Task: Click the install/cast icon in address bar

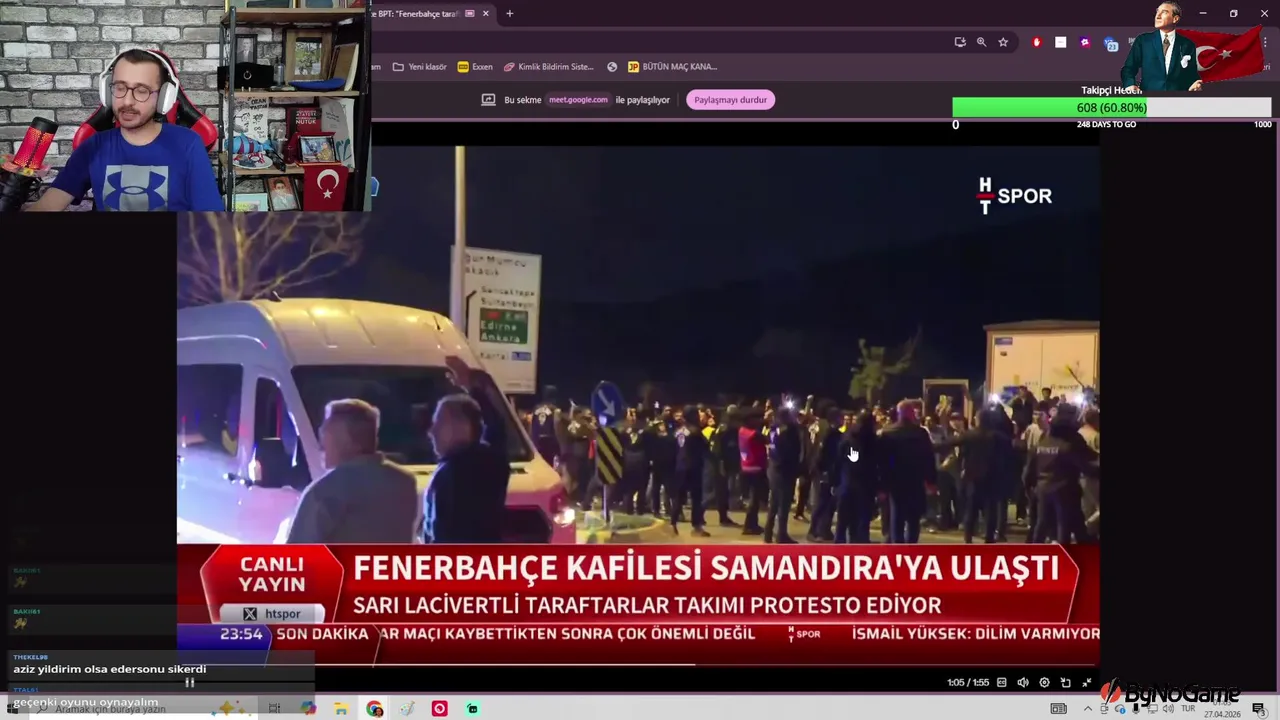Action: (960, 42)
